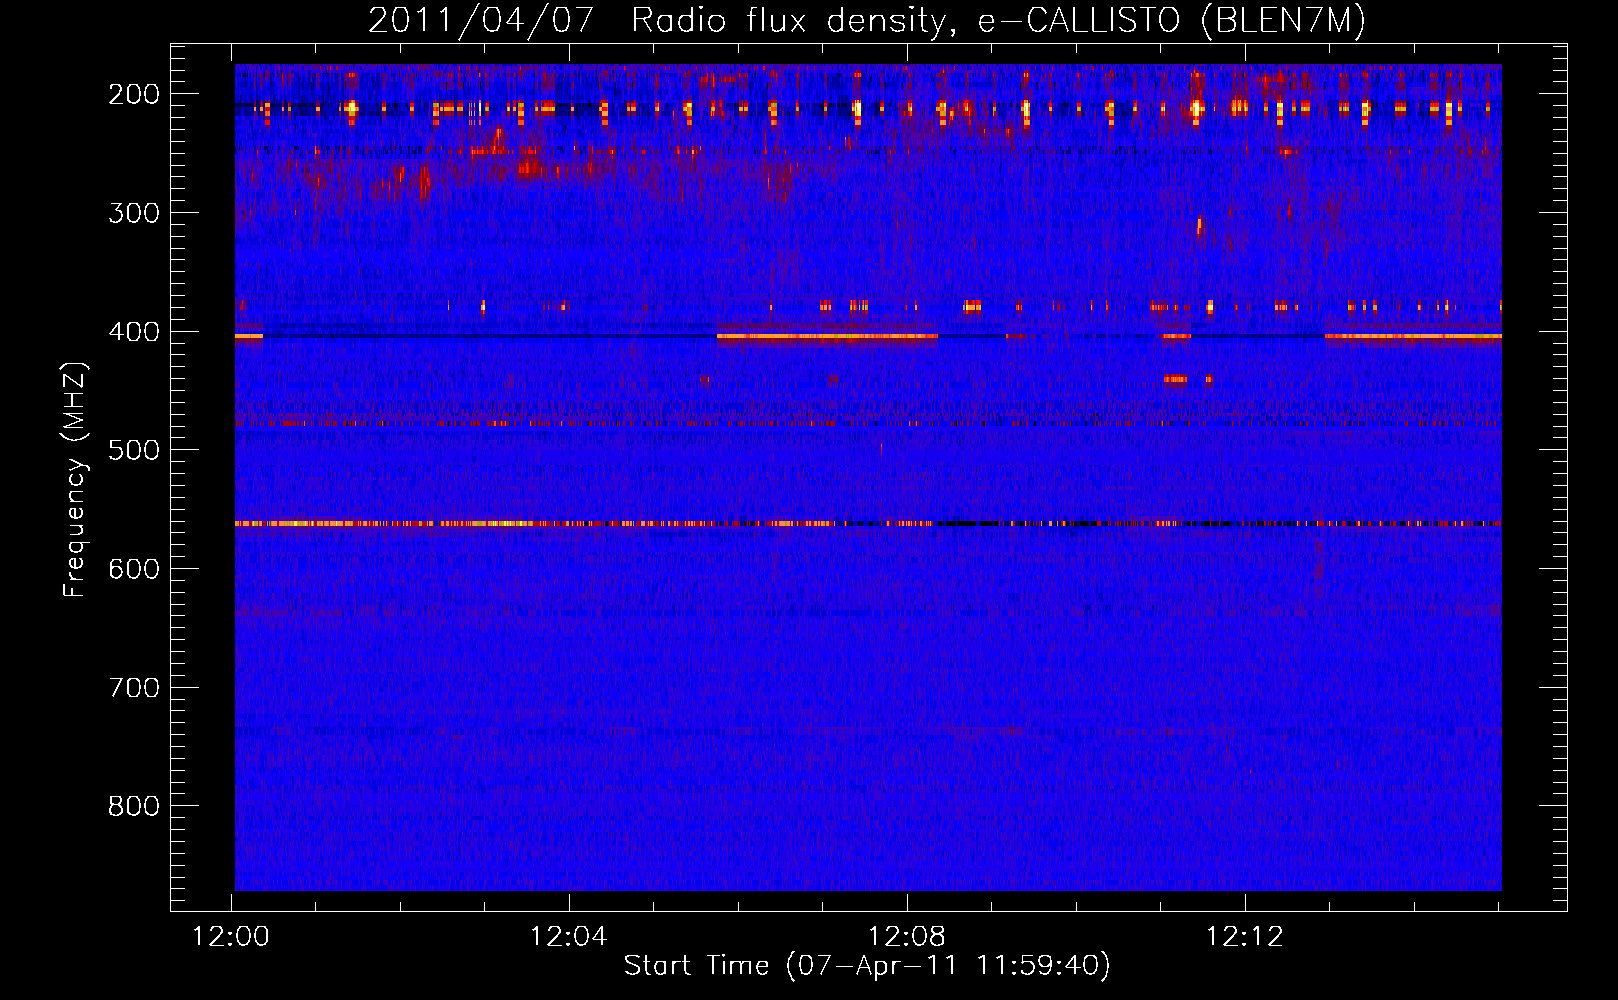Image resolution: width=1618 pixels, height=1000 pixels.
Task: Click the "Start Time (07-Apr-11 11:59:40)" label
Action: pyautogui.click(x=867, y=966)
